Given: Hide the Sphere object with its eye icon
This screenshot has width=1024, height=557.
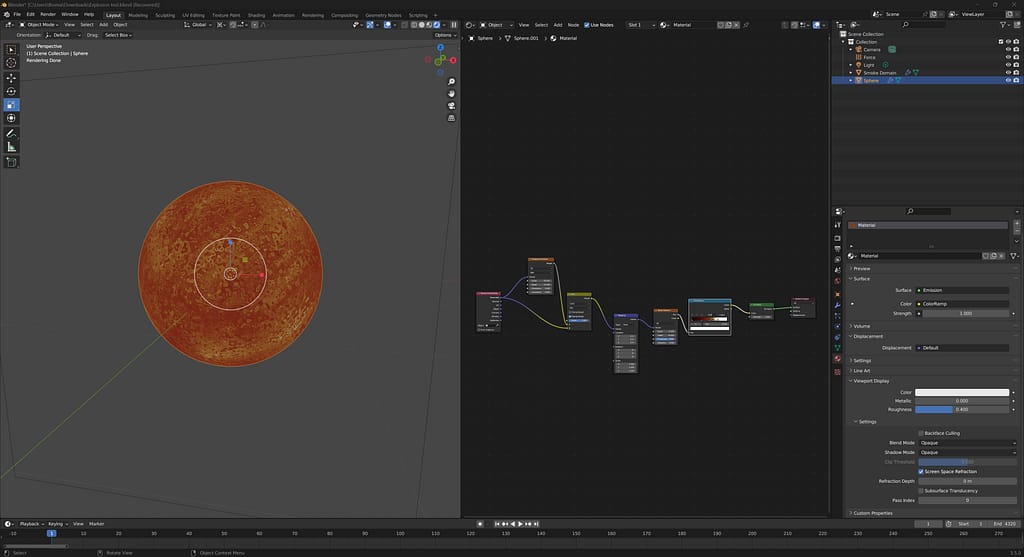Looking at the screenshot, I should (1008, 80).
